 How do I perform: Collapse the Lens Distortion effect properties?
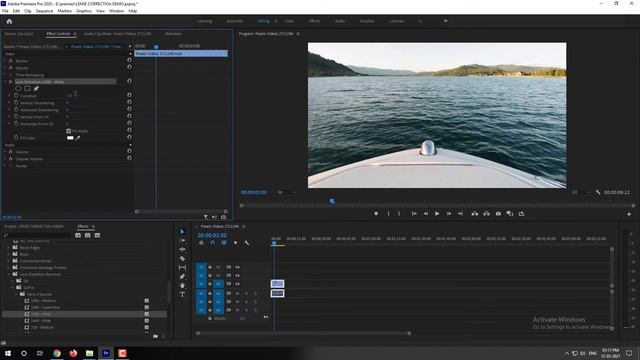coord(5,82)
